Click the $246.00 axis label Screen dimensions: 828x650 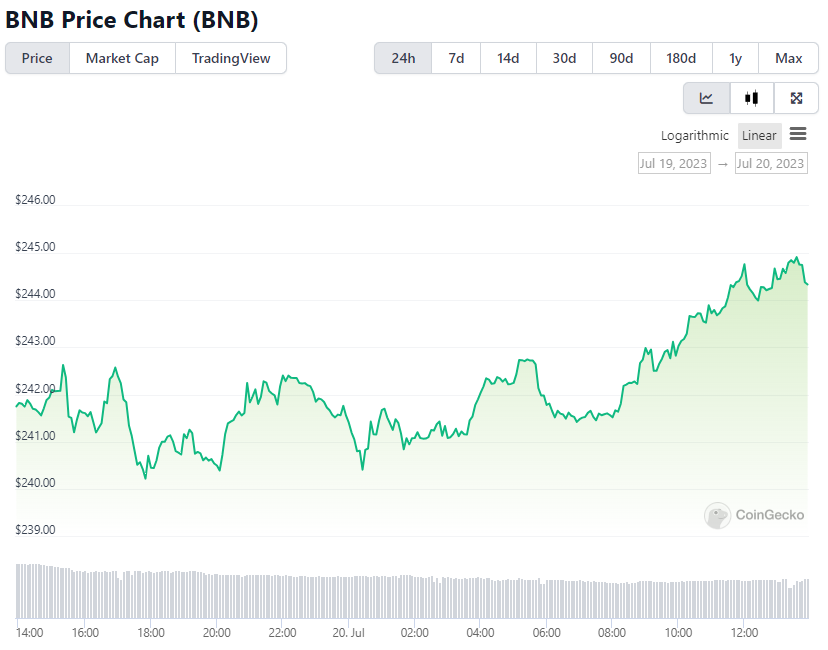[35, 200]
